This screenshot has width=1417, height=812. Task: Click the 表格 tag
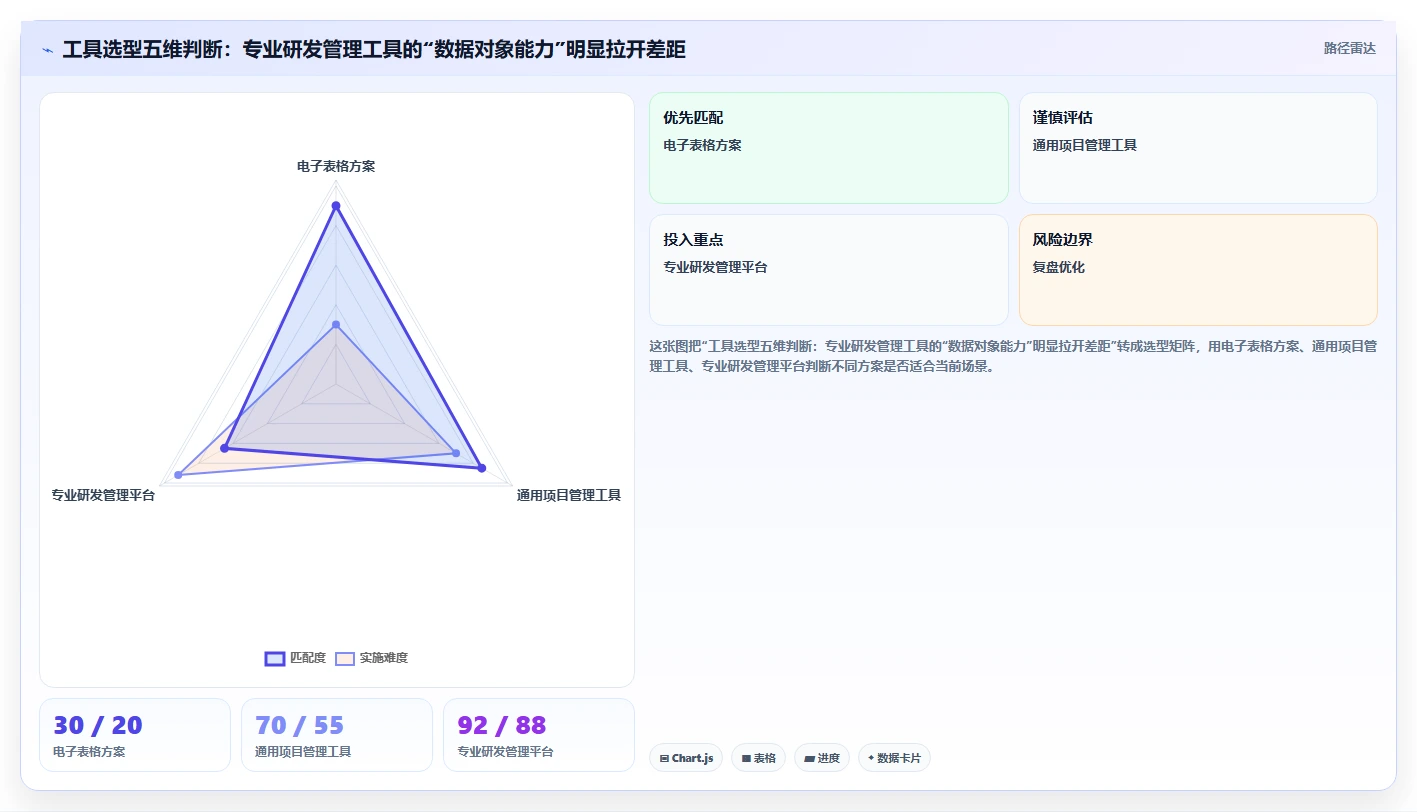click(x=759, y=758)
